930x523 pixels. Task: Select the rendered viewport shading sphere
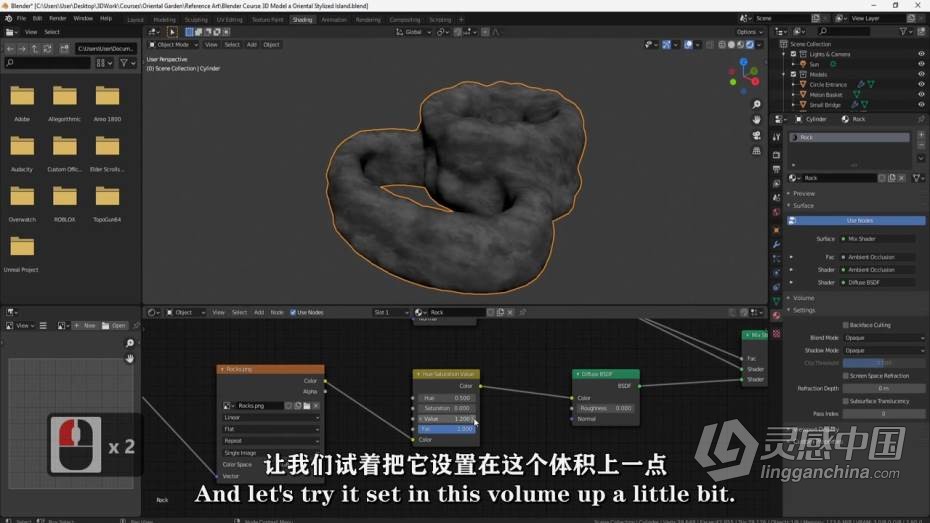tap(750, 44)
